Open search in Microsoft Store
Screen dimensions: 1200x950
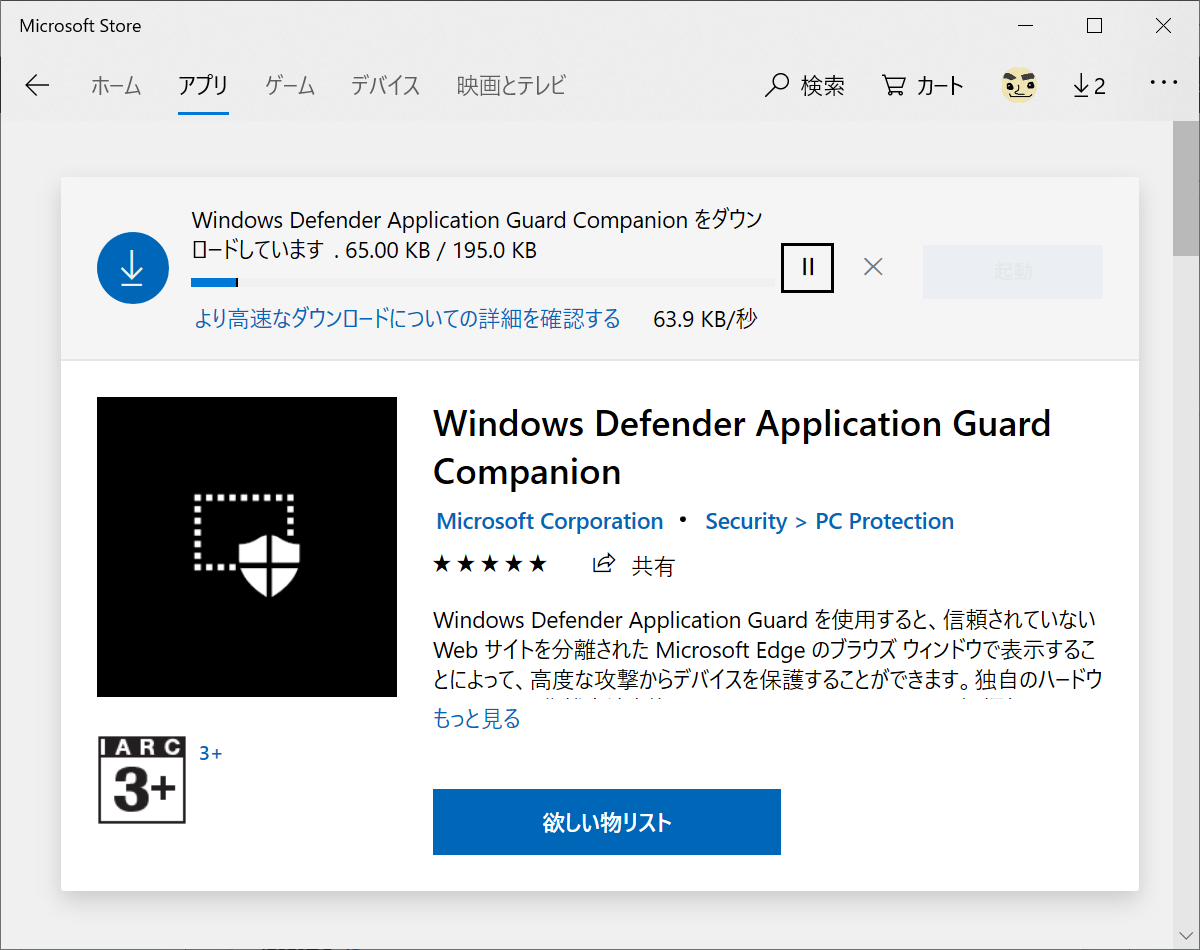[805, 85]
